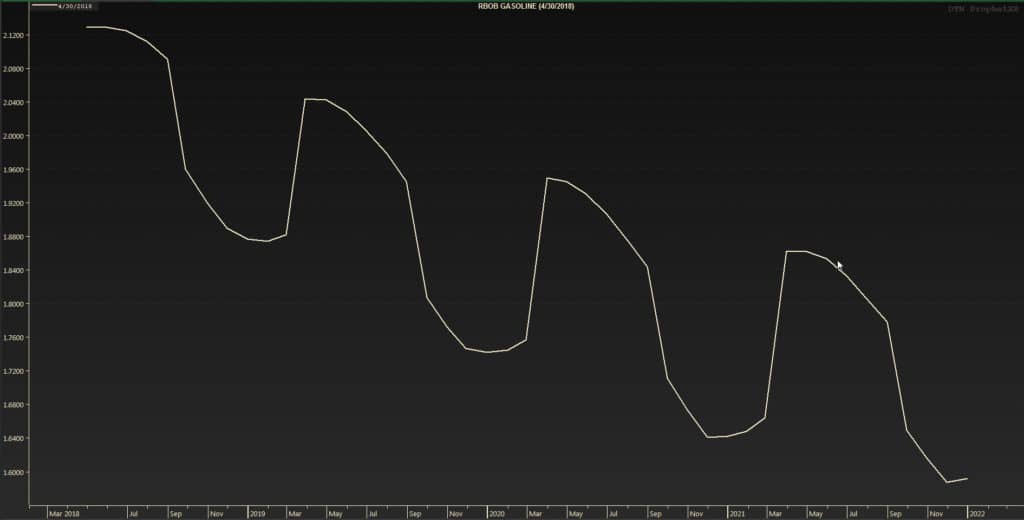This screenshot has height=520, width=1024.
Task: Click the 1.7600 price axis label
Action: coord(12,338)
